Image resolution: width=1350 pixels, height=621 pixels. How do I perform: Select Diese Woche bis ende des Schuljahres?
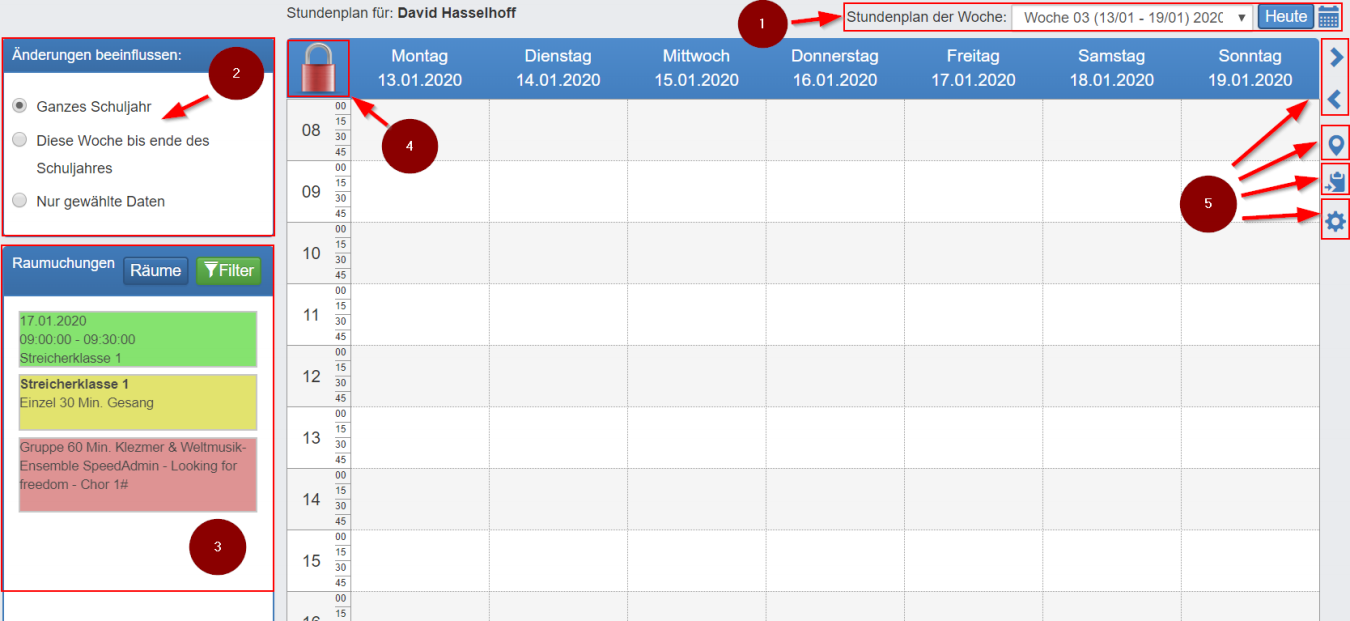20,140
